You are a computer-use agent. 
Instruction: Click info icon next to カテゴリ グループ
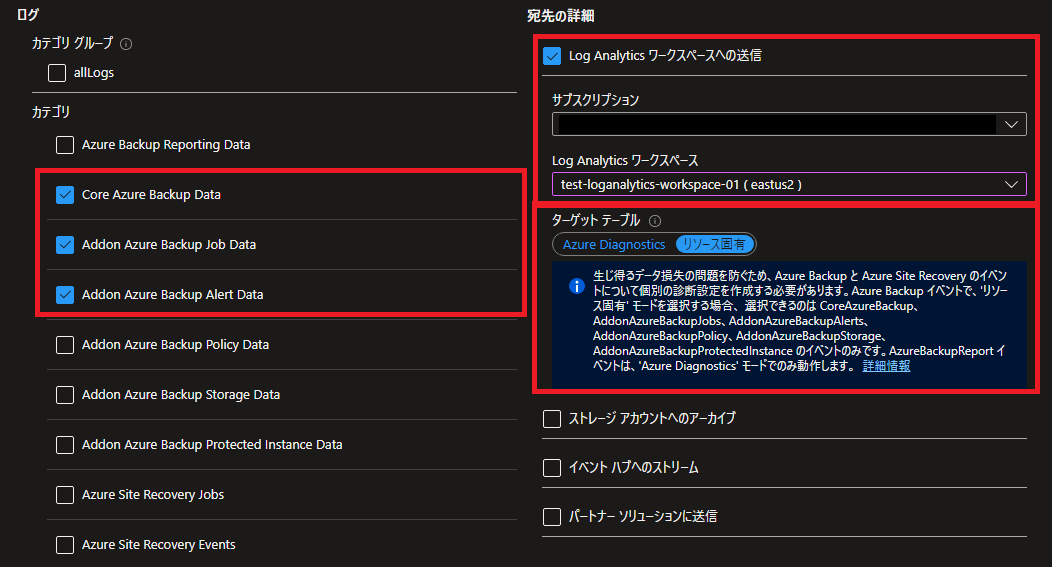coord(125,44)
